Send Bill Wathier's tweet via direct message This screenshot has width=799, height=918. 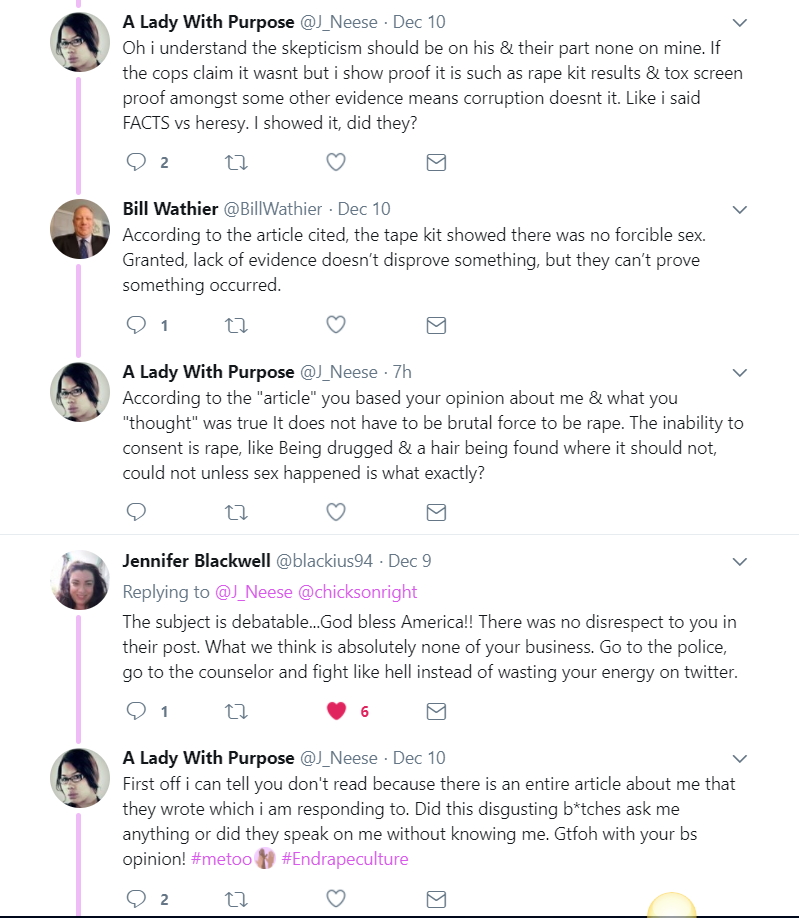[436, 325]
